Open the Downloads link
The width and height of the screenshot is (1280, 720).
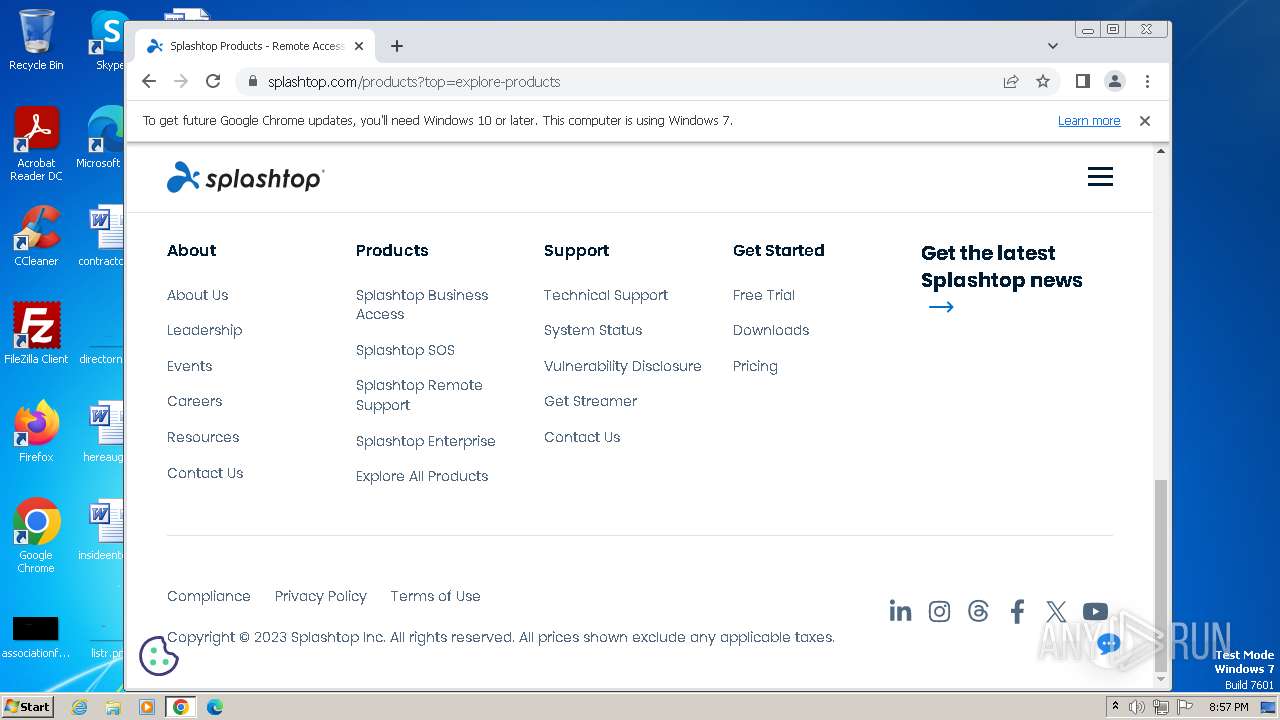pyautogui.click(x=771, y=330)
